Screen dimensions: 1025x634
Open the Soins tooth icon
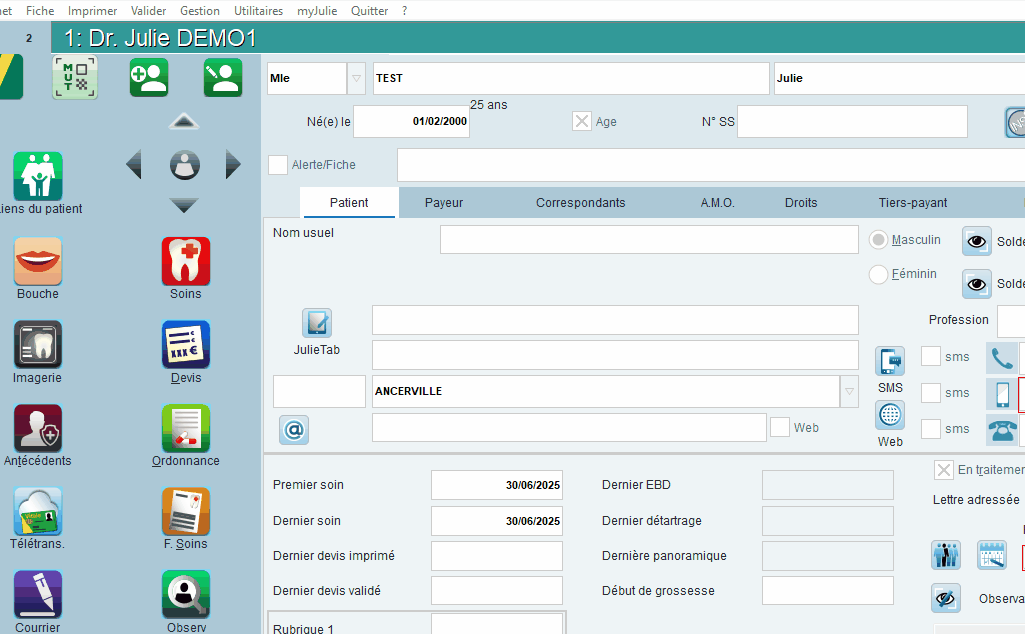coord(186,261)
